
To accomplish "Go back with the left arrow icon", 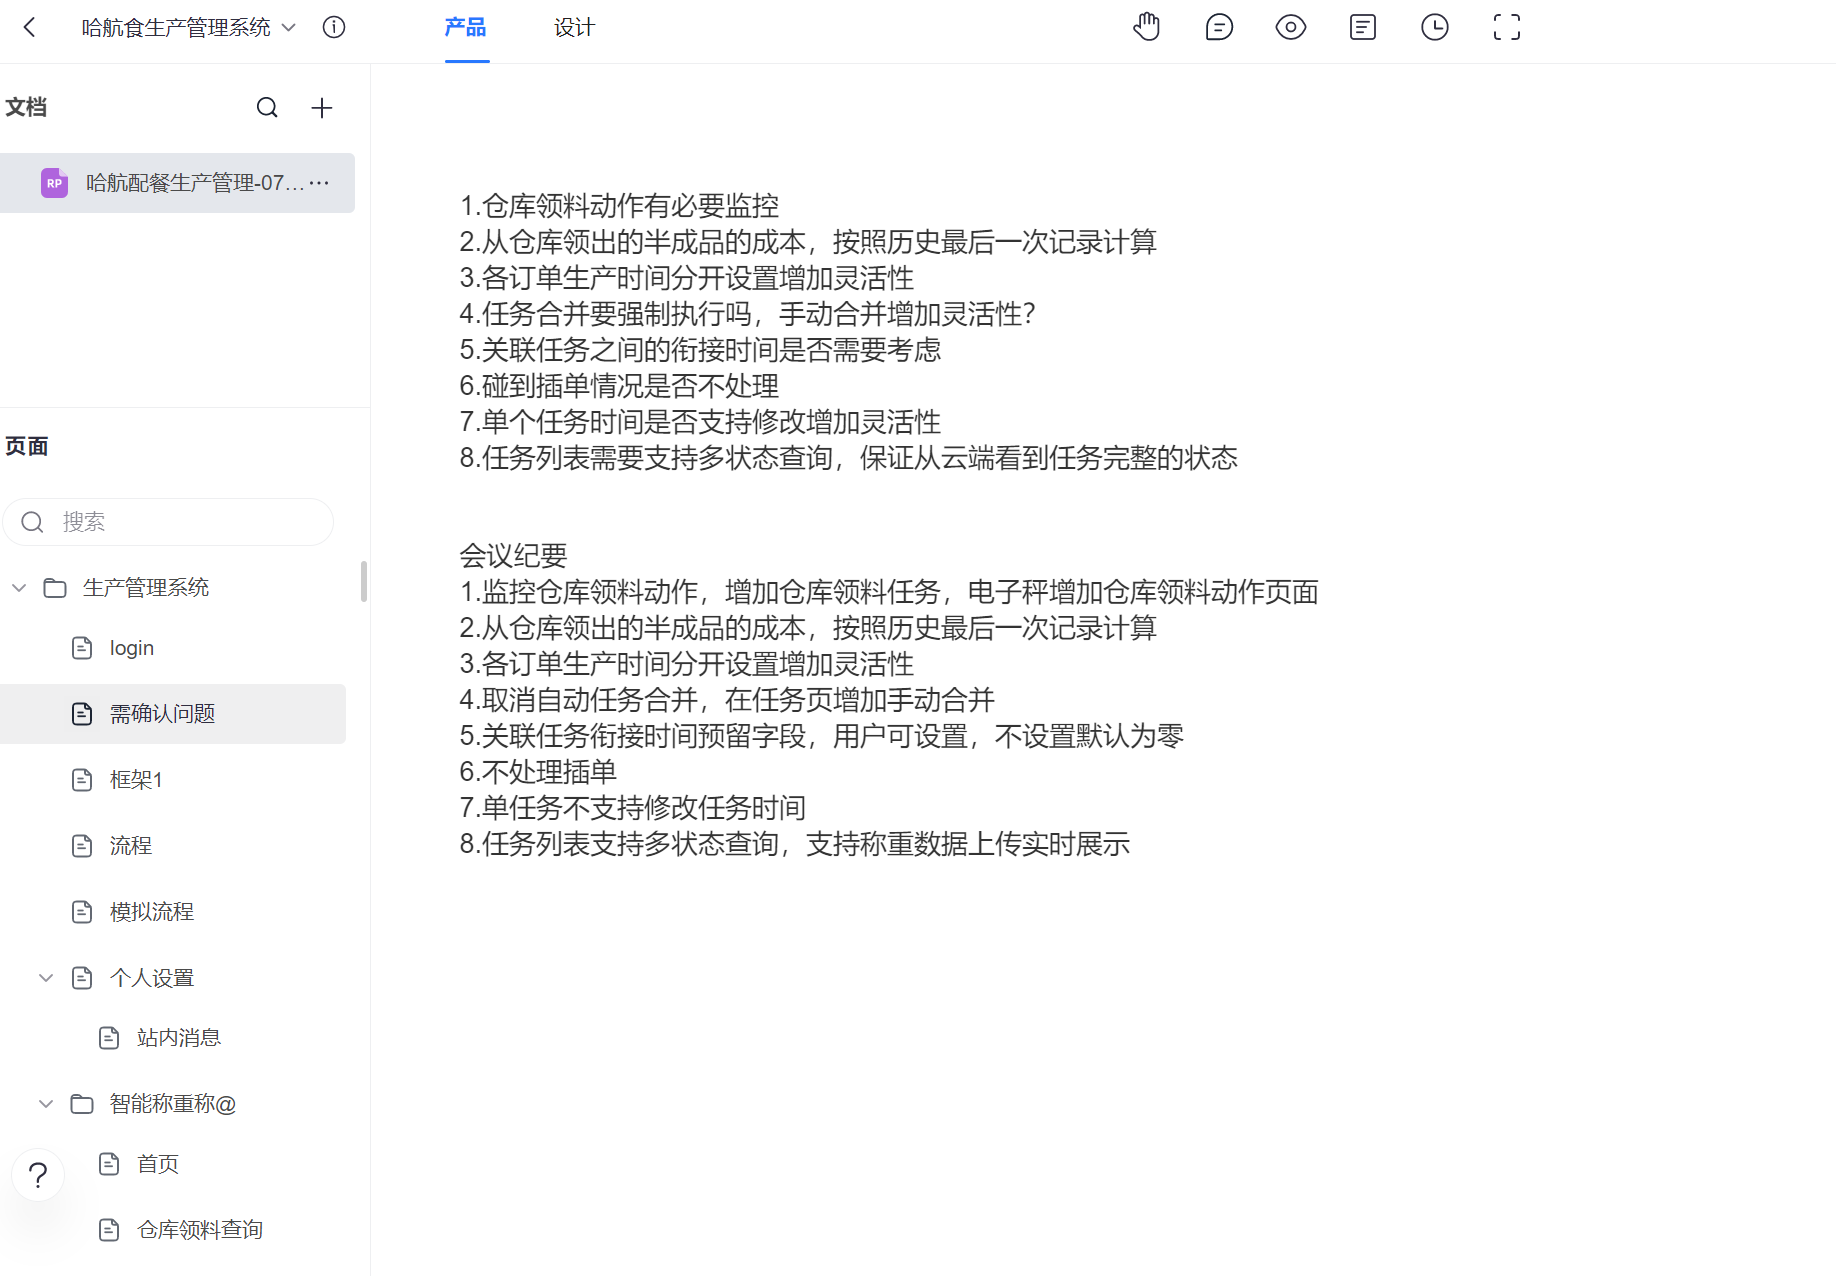I will pyautogui.click(x=30, y=27).
